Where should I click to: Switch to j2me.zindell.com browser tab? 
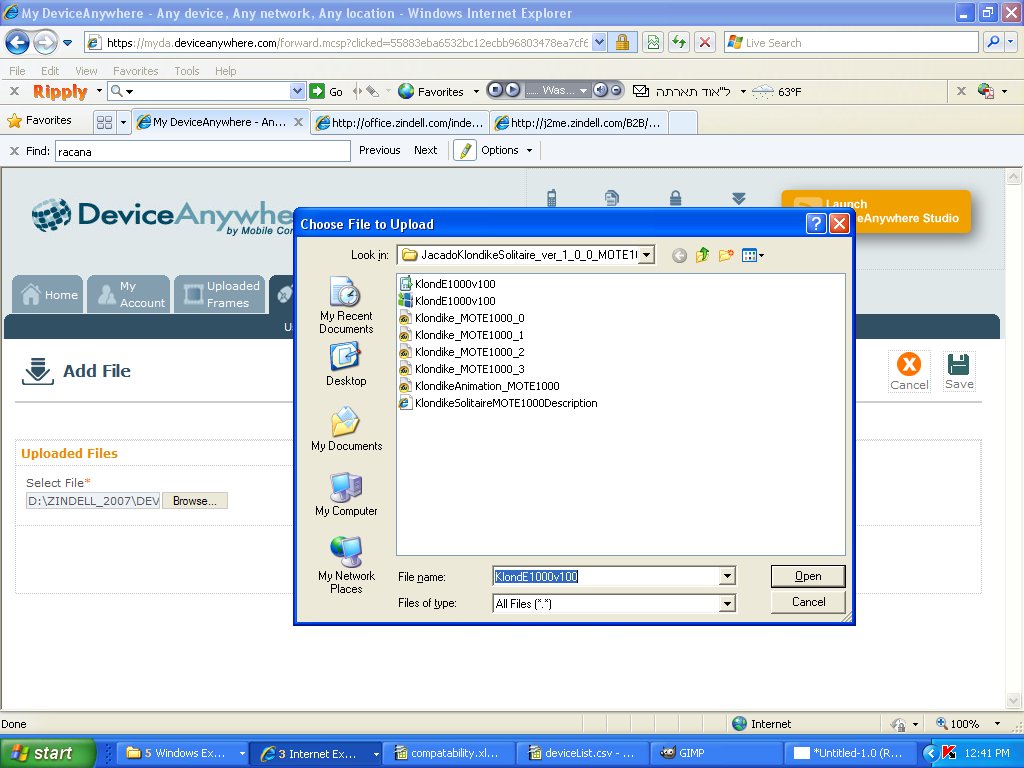click(x=579, y=123)
